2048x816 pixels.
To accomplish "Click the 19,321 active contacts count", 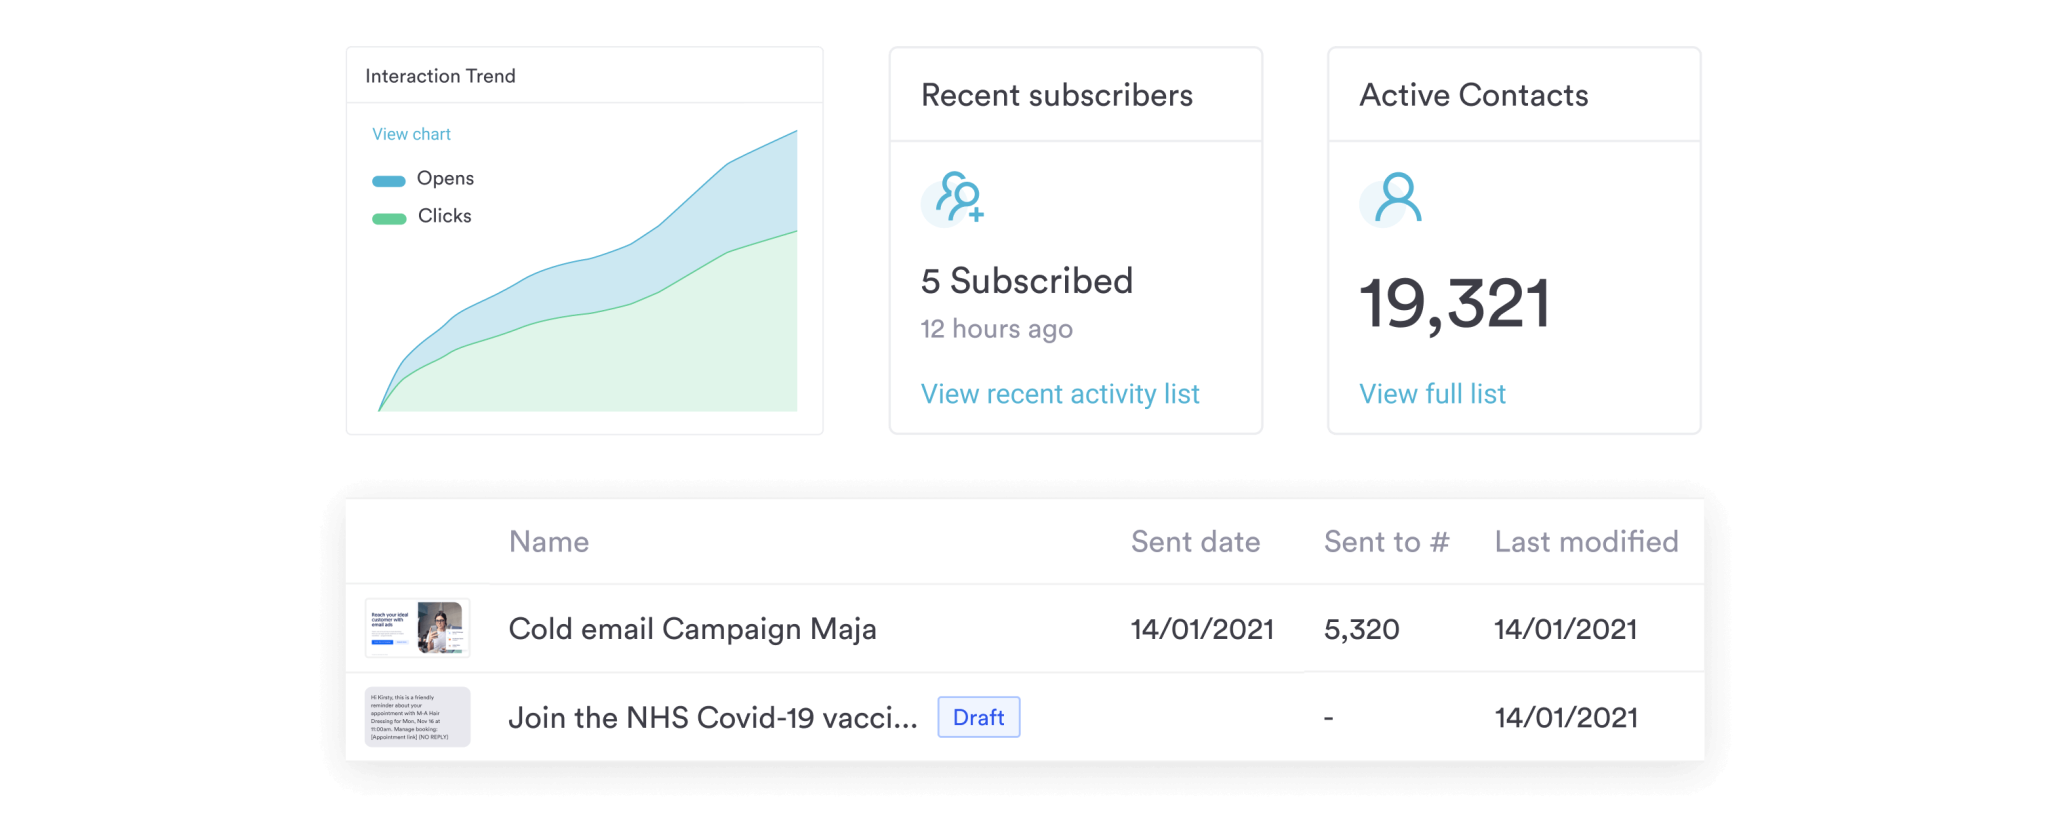I will 1454,304.
